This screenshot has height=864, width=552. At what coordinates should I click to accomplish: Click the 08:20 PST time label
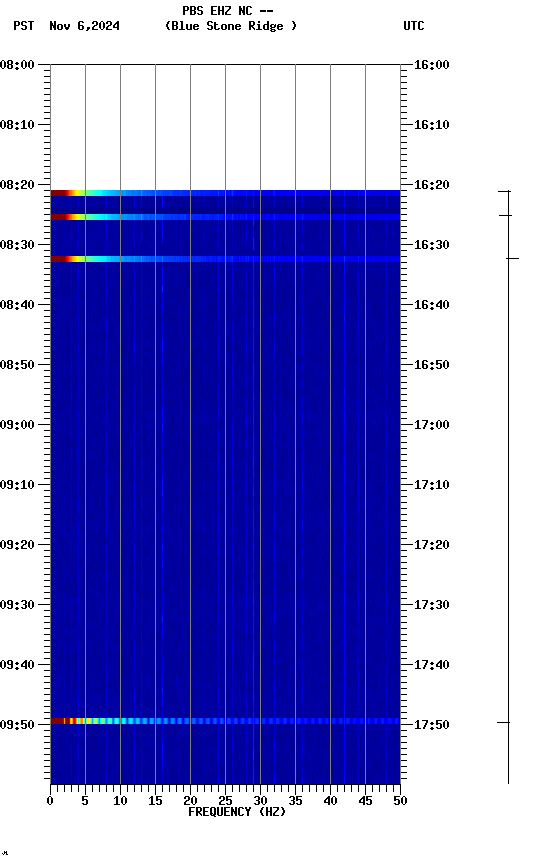pyautogui.click(x=17, y=185)
